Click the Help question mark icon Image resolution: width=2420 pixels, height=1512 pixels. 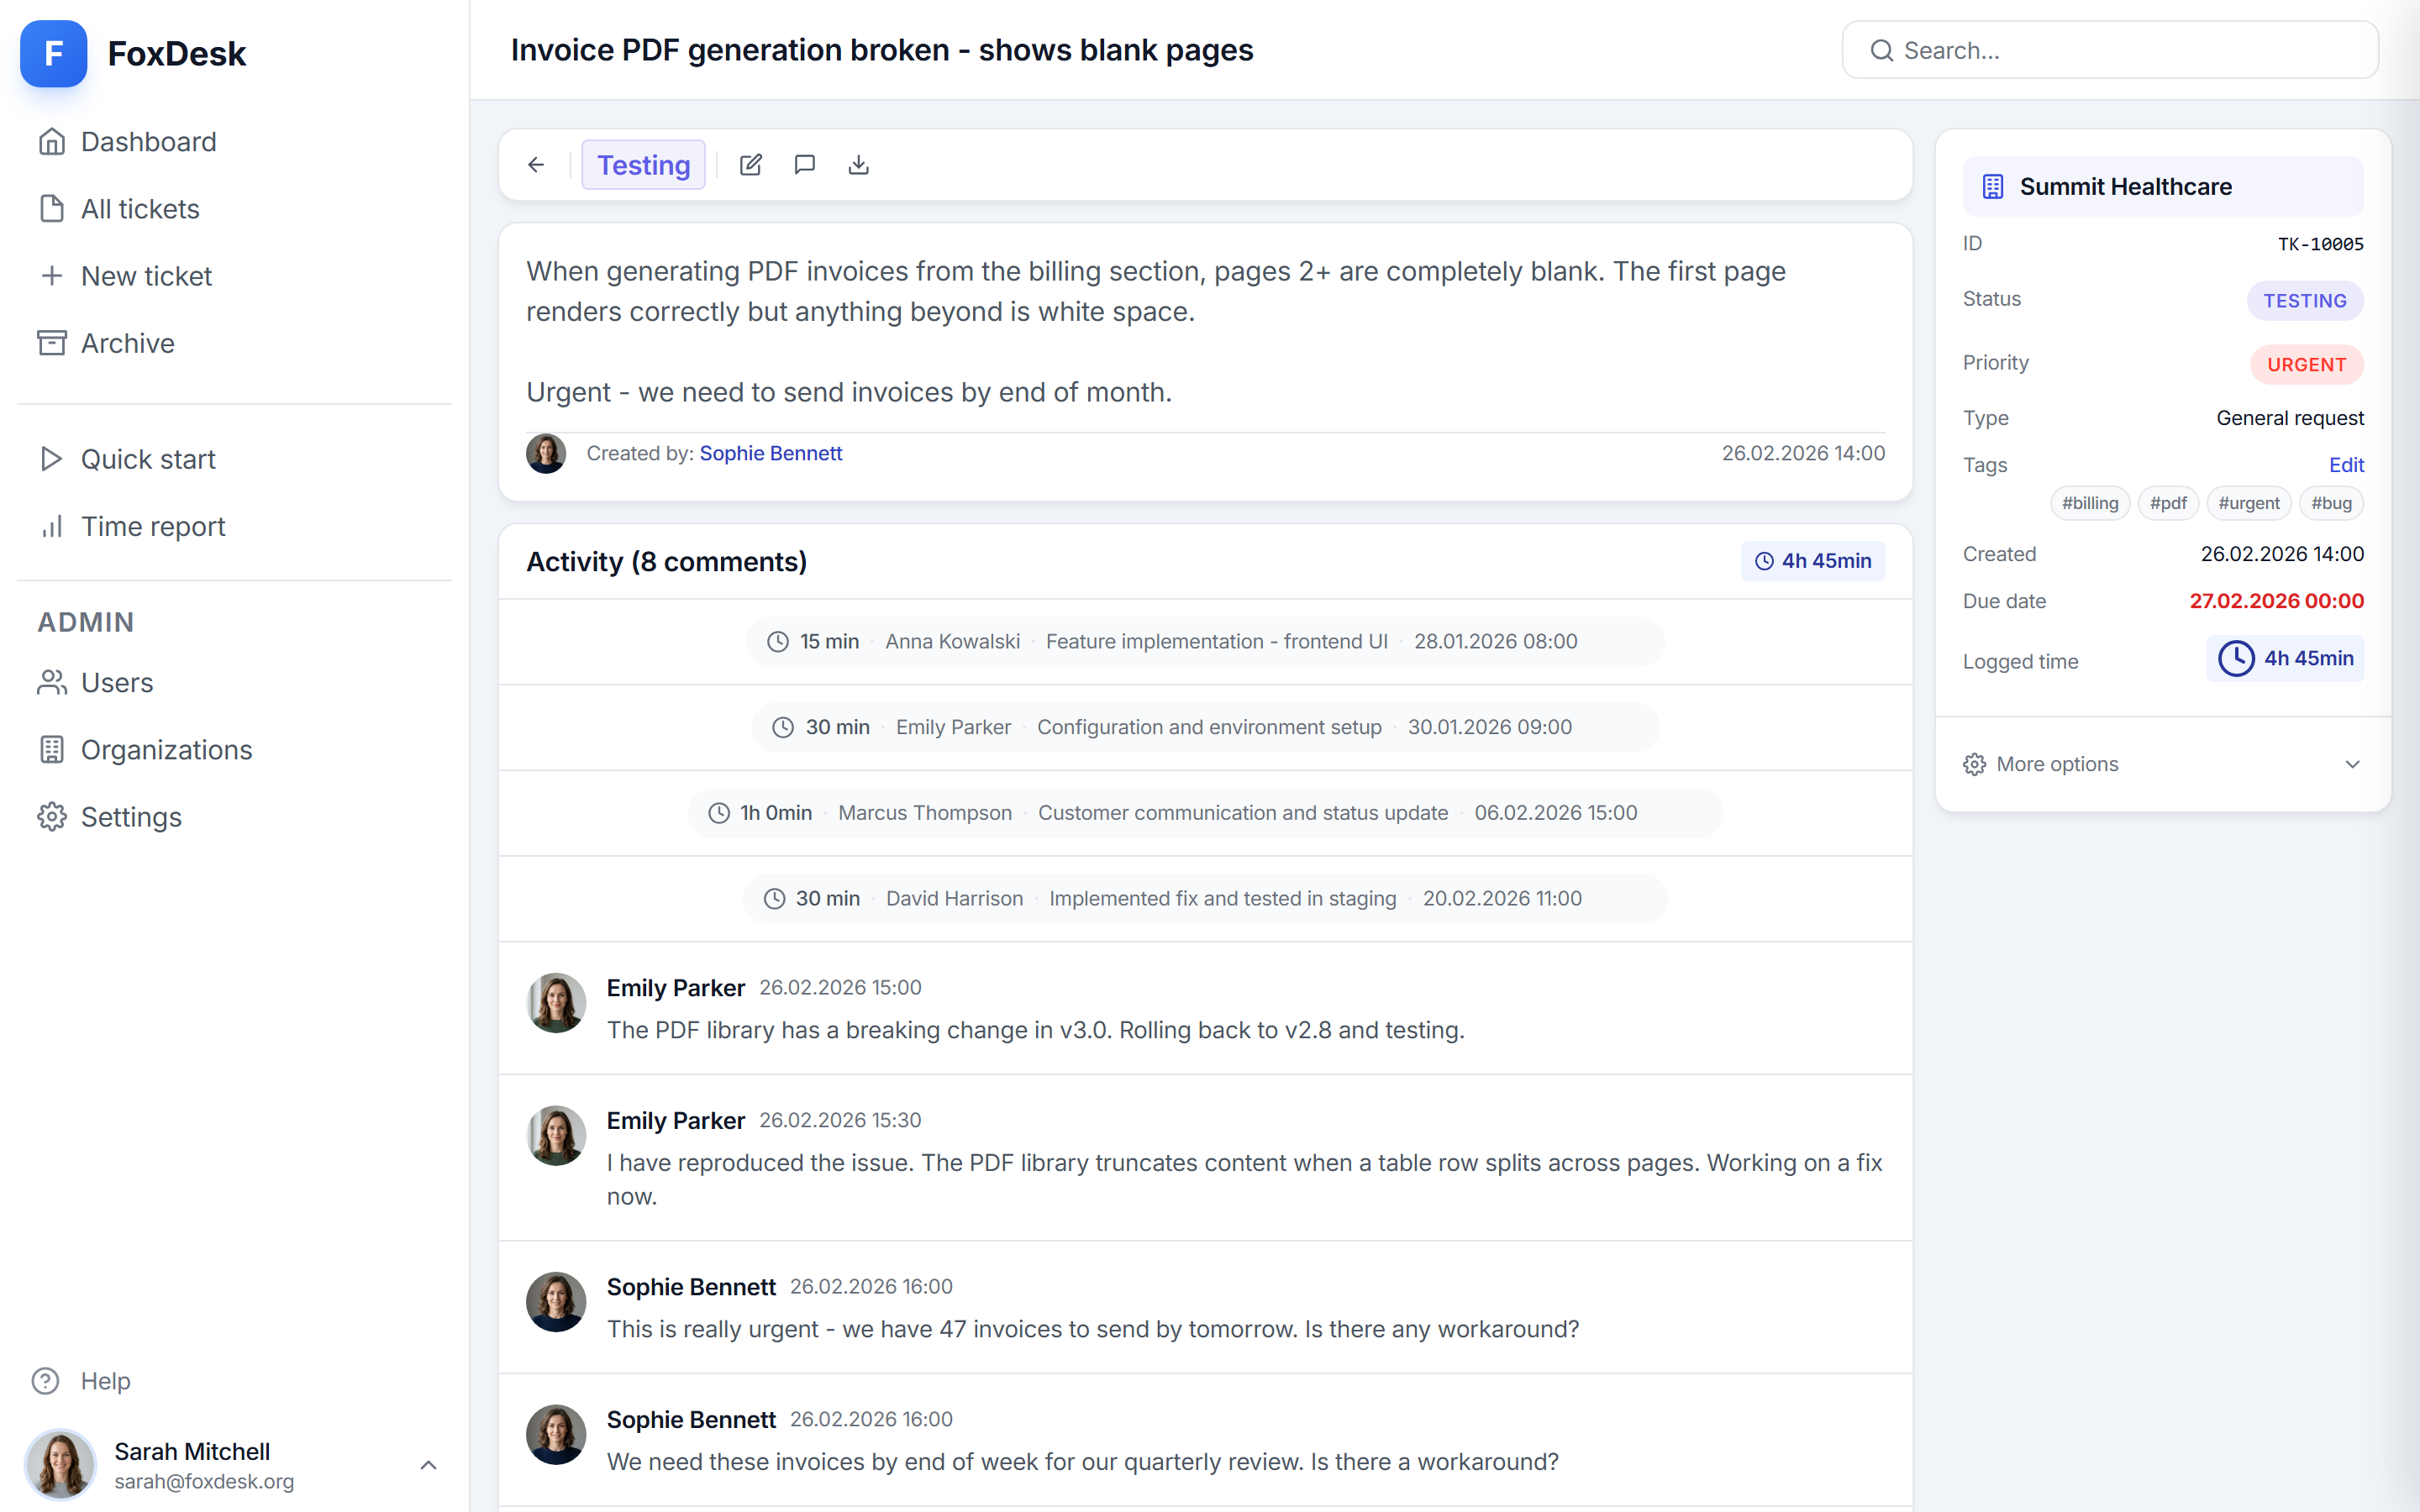46,1380
